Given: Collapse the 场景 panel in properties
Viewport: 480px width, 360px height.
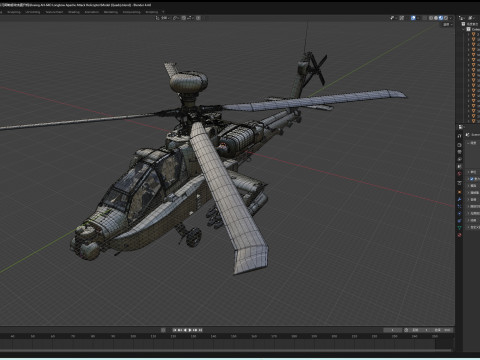Looking at the screenshot, I should pyautogui.click(x=473, y=143).
